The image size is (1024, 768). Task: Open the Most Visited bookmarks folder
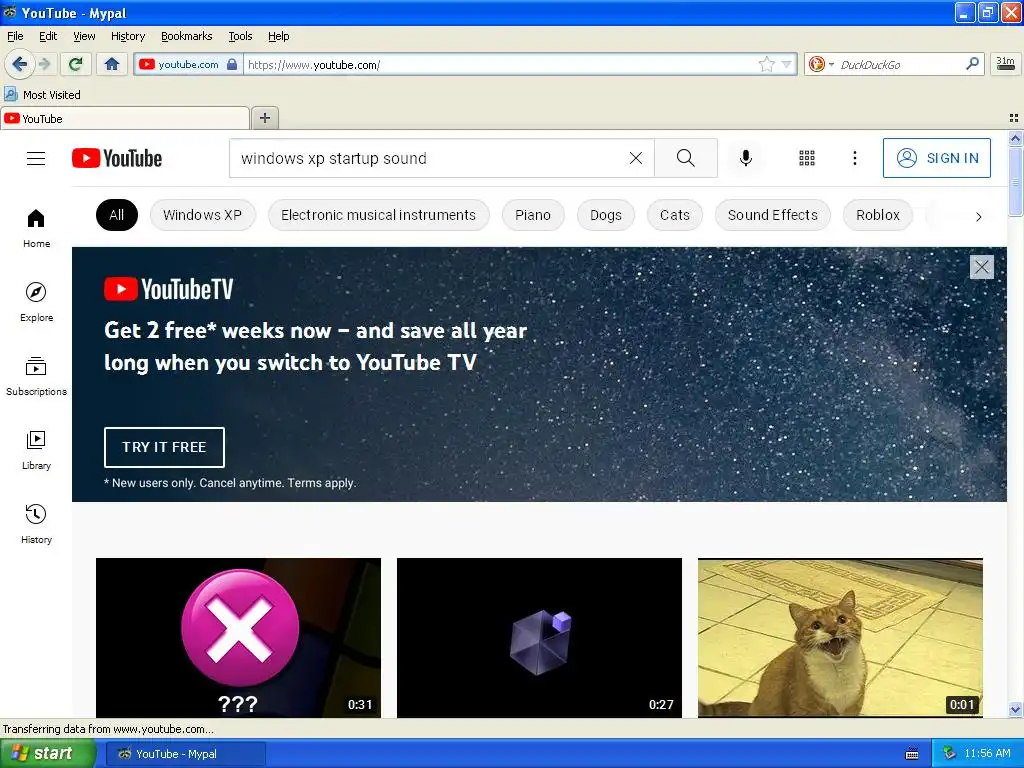(x=43, y=95)
